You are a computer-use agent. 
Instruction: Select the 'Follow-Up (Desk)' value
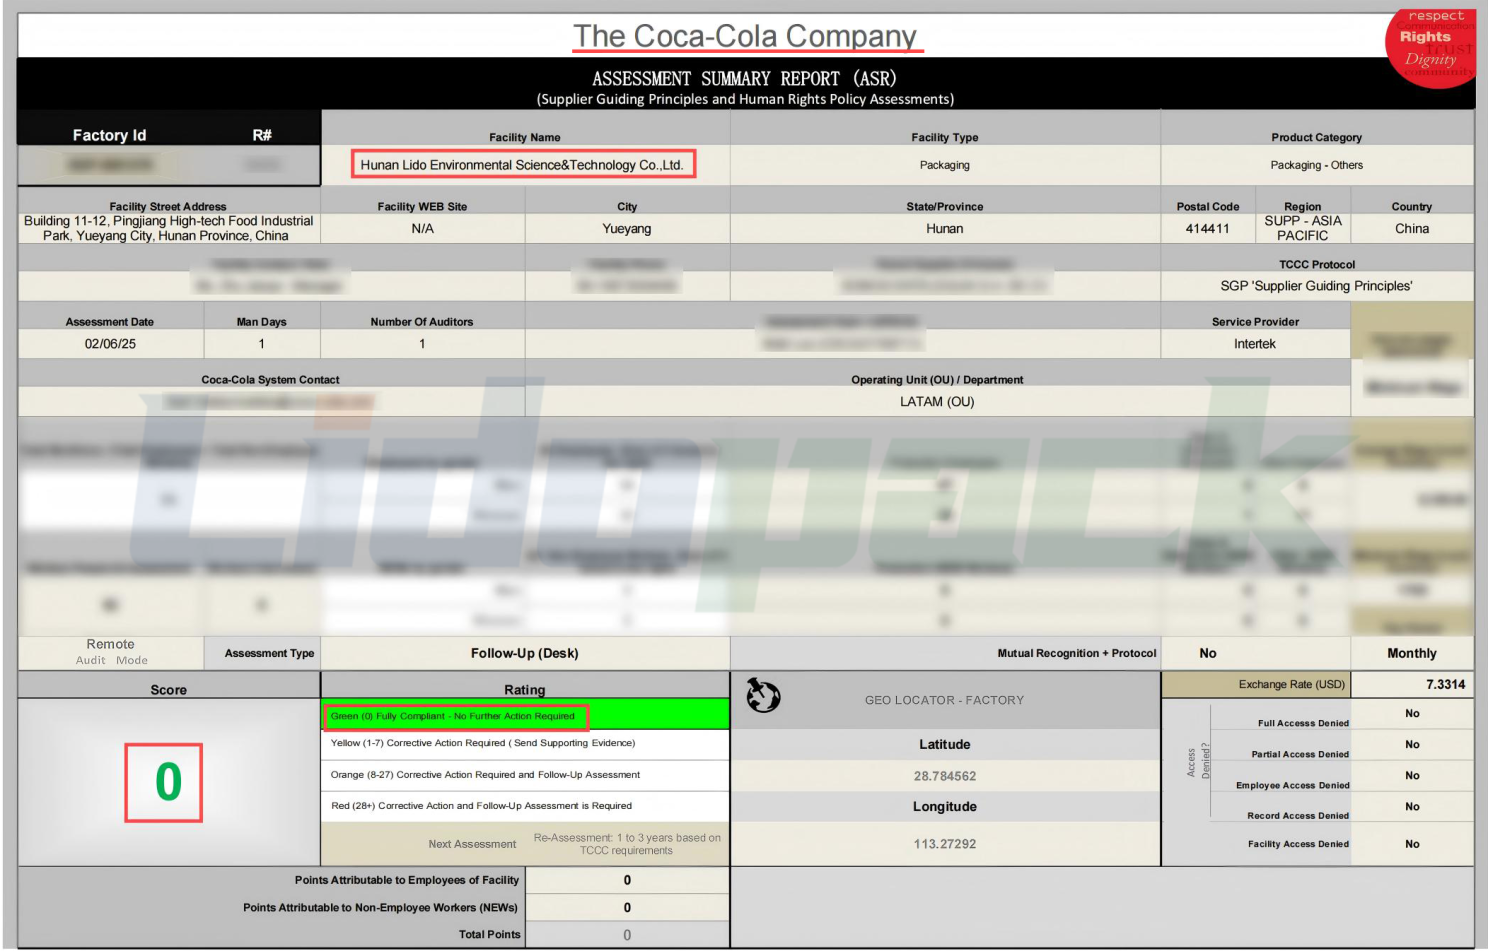(525, 653)
